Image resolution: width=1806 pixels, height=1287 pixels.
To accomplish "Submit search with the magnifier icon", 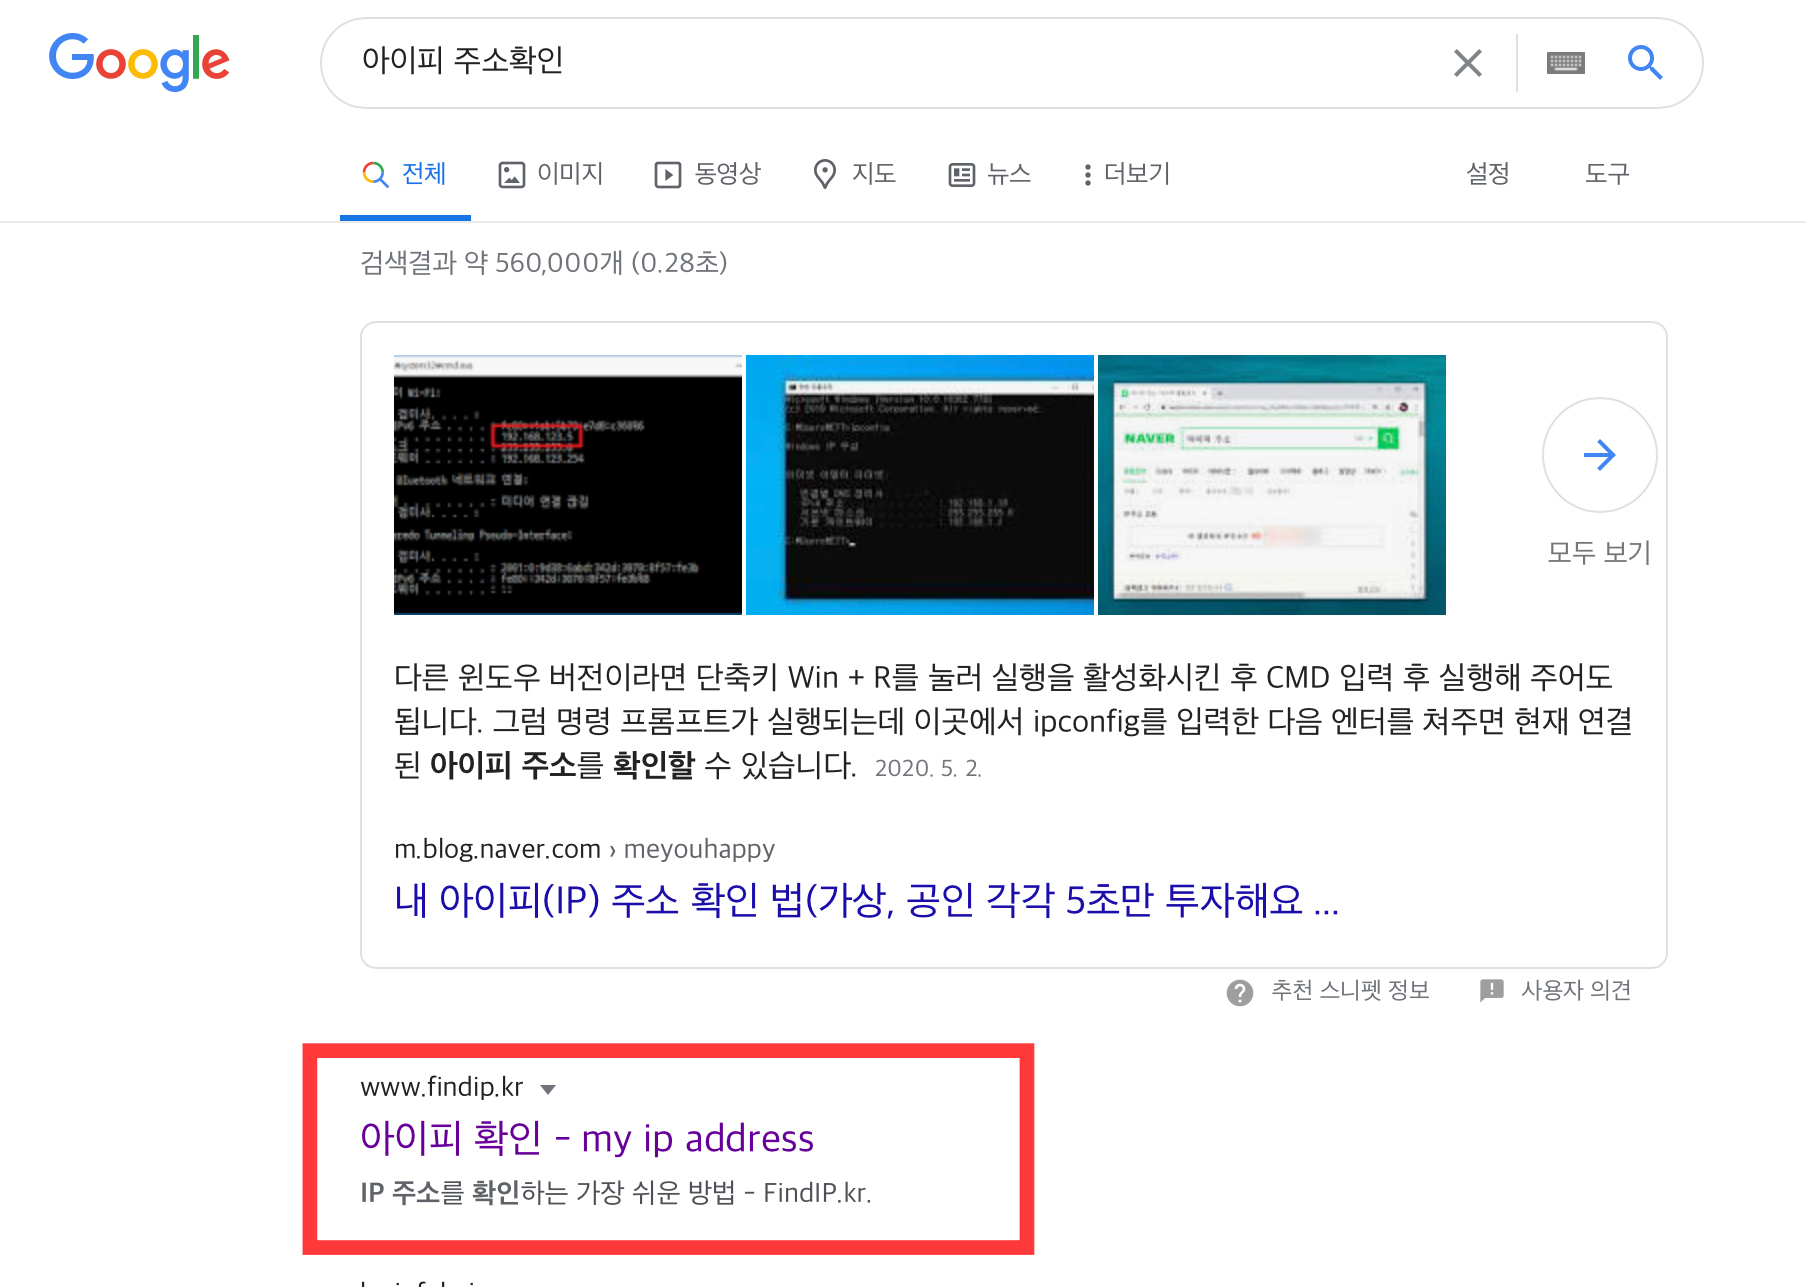I will (1645, 62).
